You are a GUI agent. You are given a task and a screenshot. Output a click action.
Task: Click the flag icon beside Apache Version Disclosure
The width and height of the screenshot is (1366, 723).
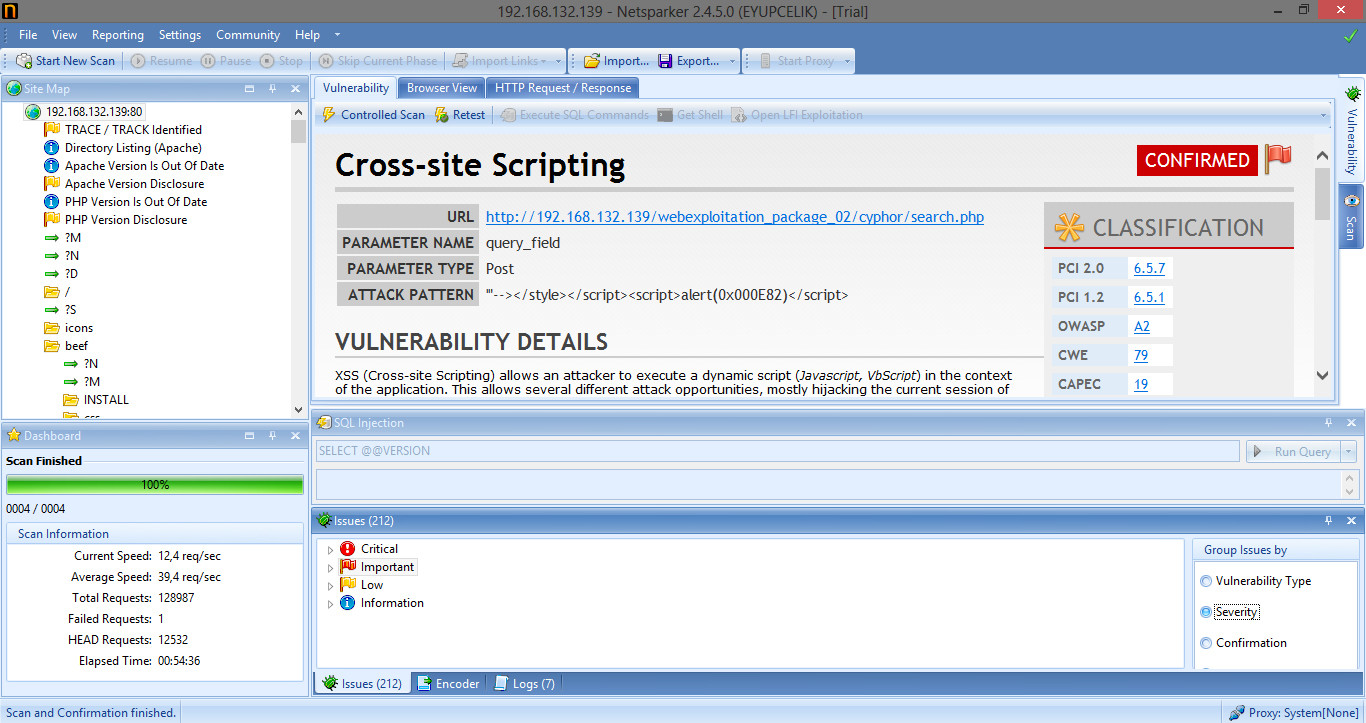tap(52, 184)
